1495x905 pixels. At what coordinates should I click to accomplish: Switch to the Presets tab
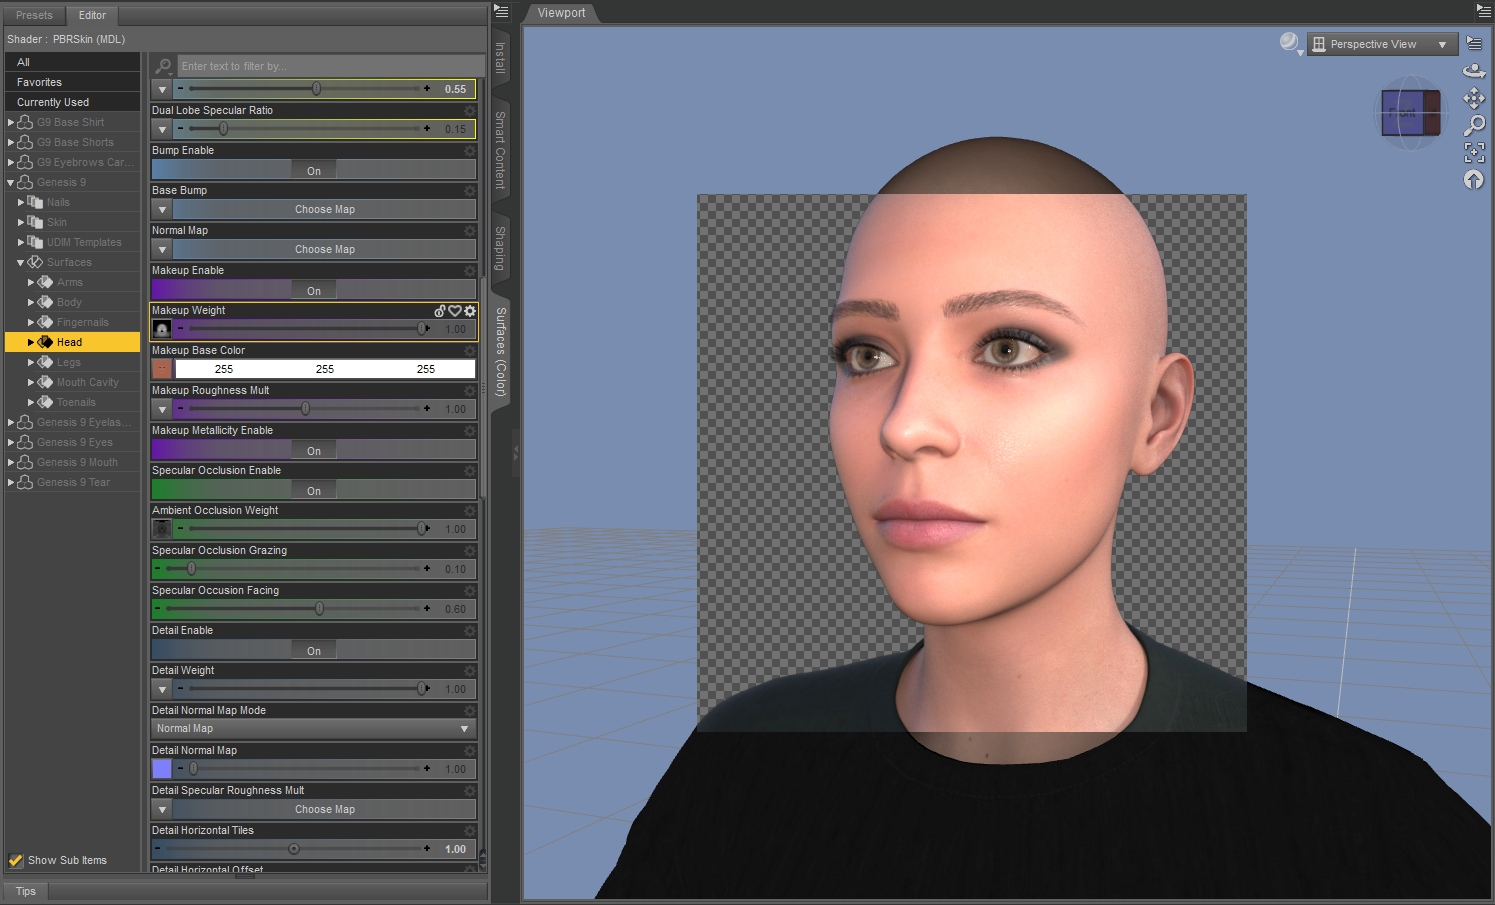34,15
